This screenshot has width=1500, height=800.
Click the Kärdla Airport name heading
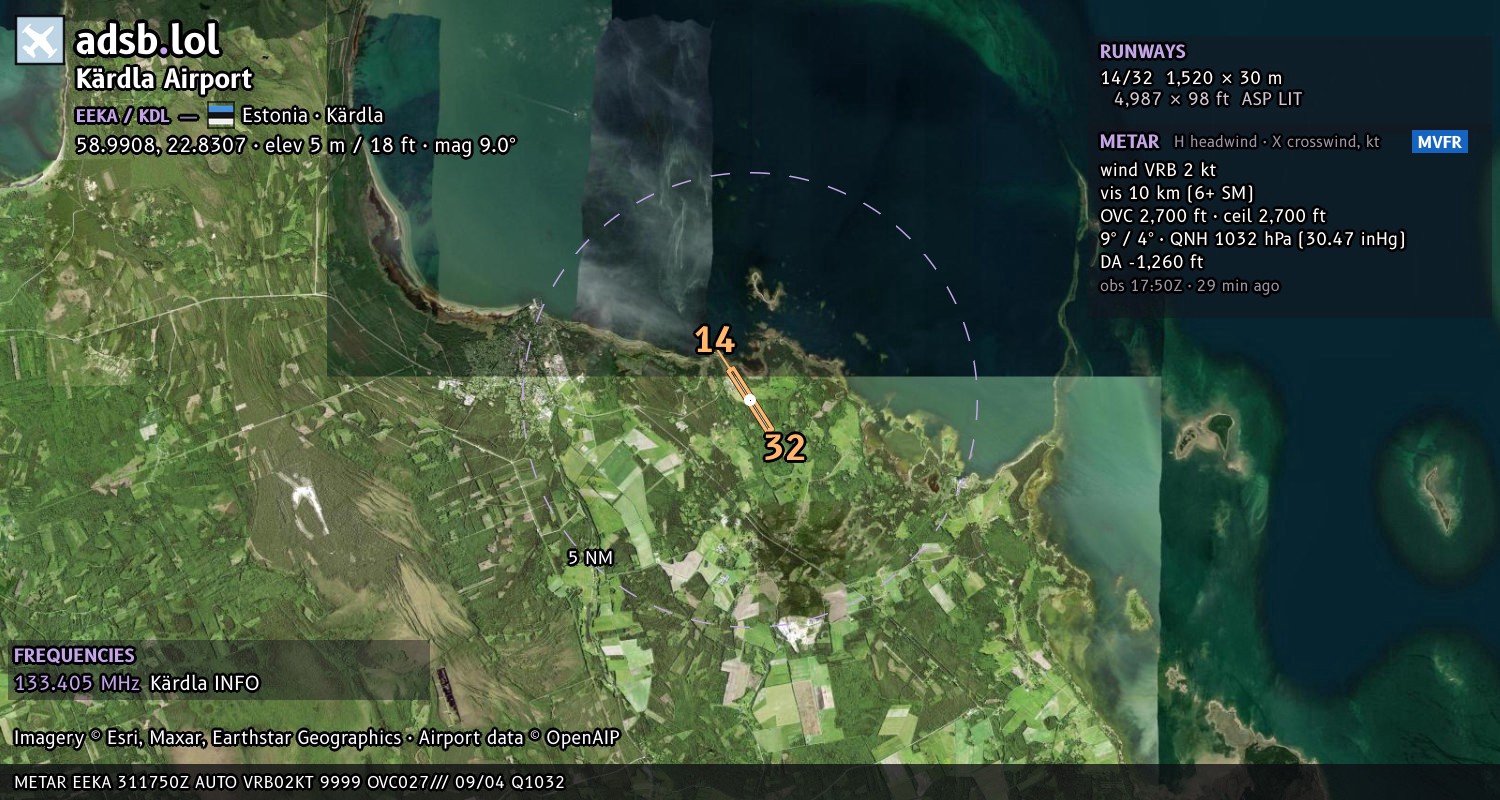[x=164, y=80]
